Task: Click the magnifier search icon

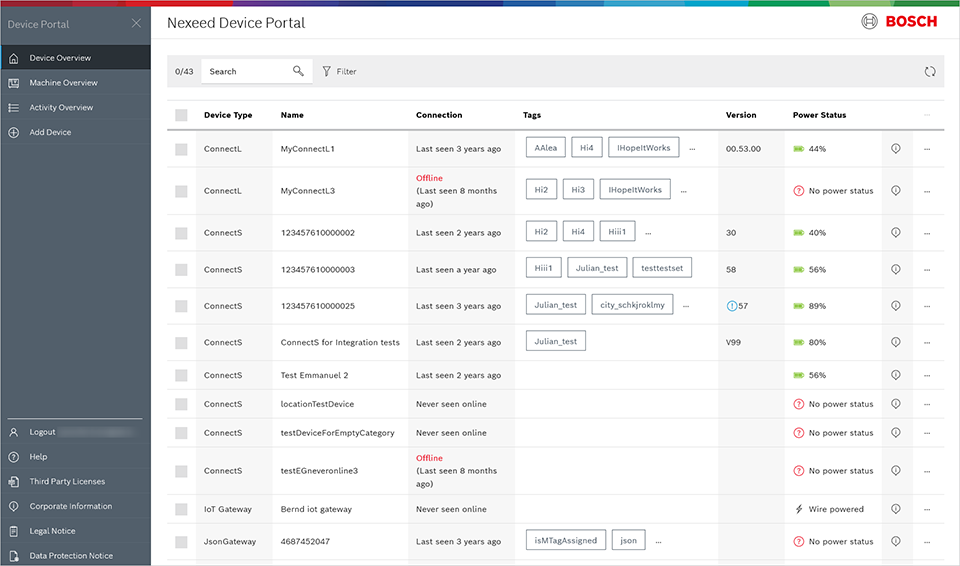Action: 298,71
